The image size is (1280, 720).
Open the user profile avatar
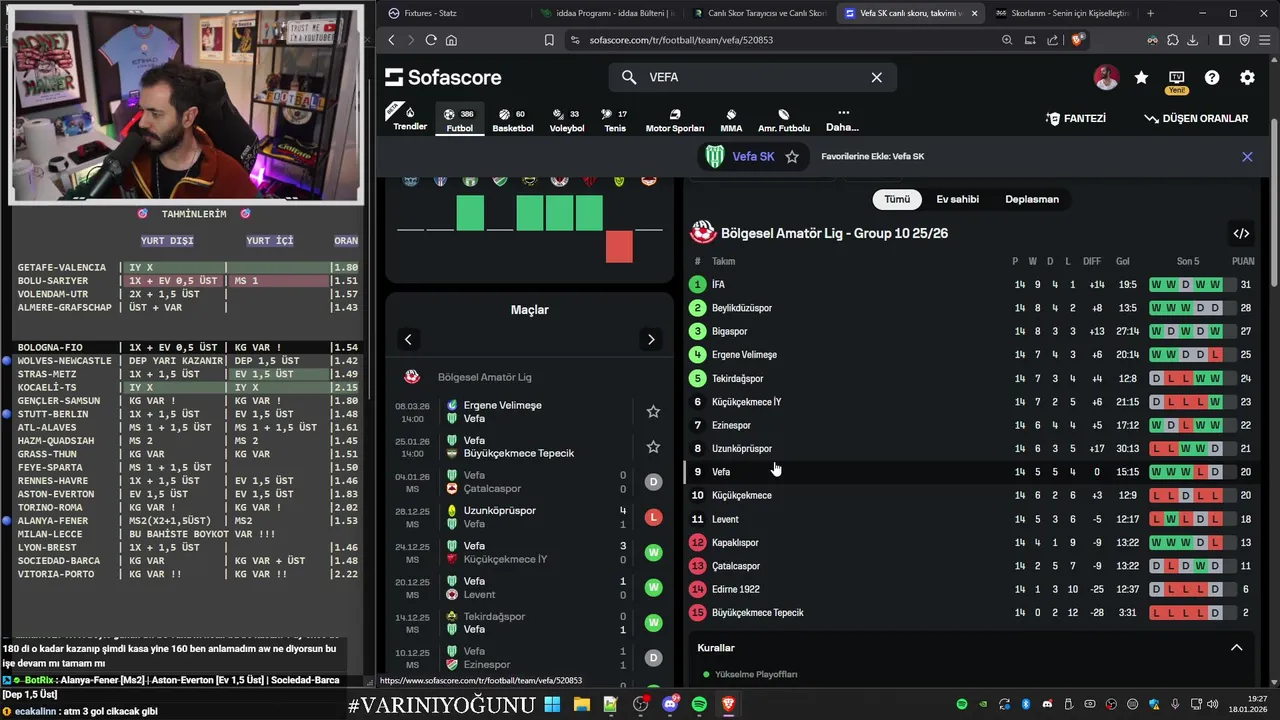click(1106, 77)
